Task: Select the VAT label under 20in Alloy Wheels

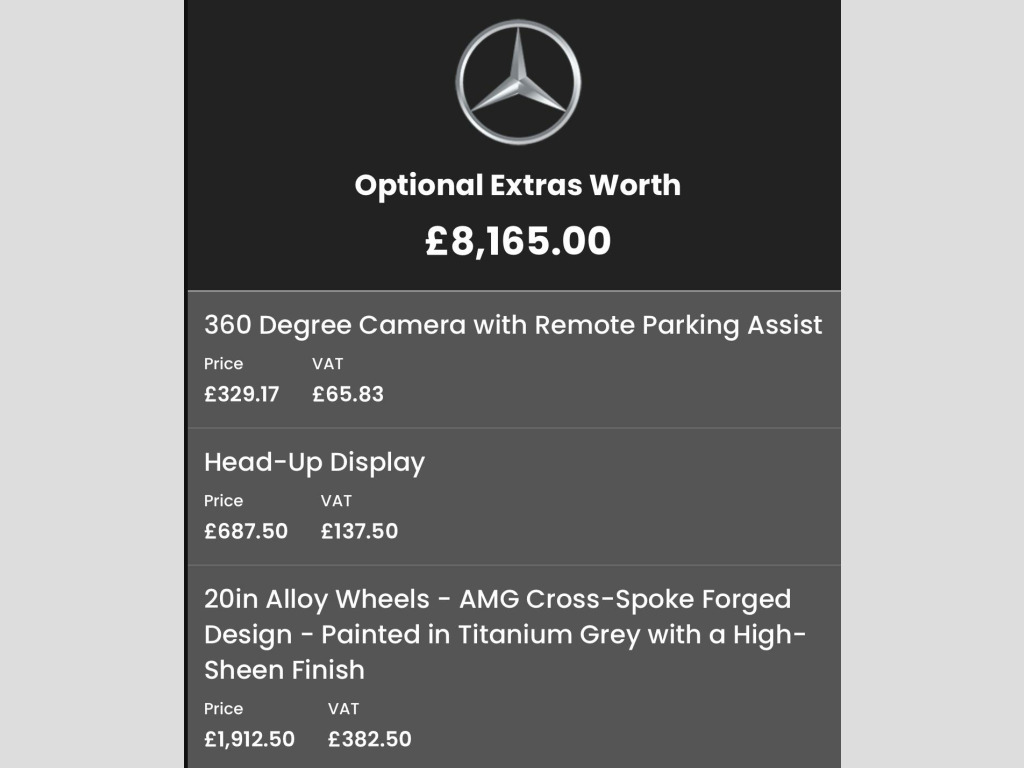Action: click(344, 709)
